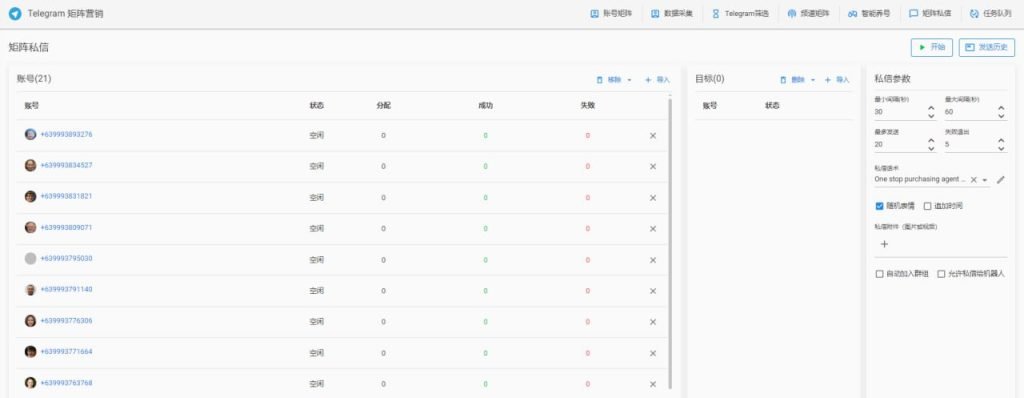This screenshot has height=398, width=1024.
Task: Click avatar of account +639993771664
Action: click(31, 352)
